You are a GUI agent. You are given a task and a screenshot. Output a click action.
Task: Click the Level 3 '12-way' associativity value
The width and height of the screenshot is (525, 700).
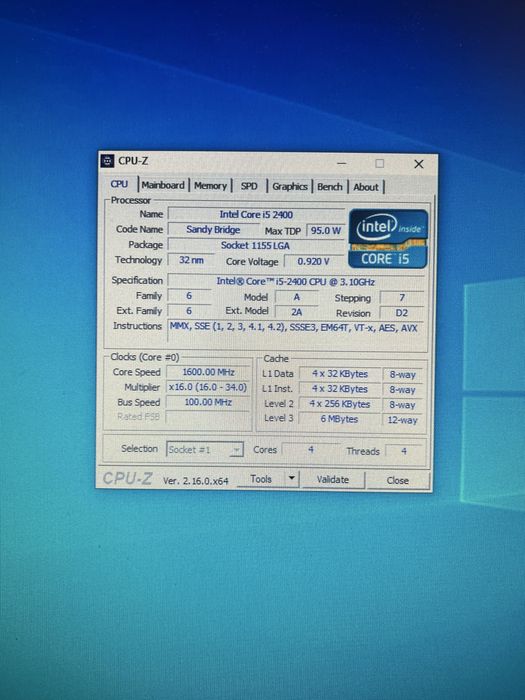(x=402, y=420)
